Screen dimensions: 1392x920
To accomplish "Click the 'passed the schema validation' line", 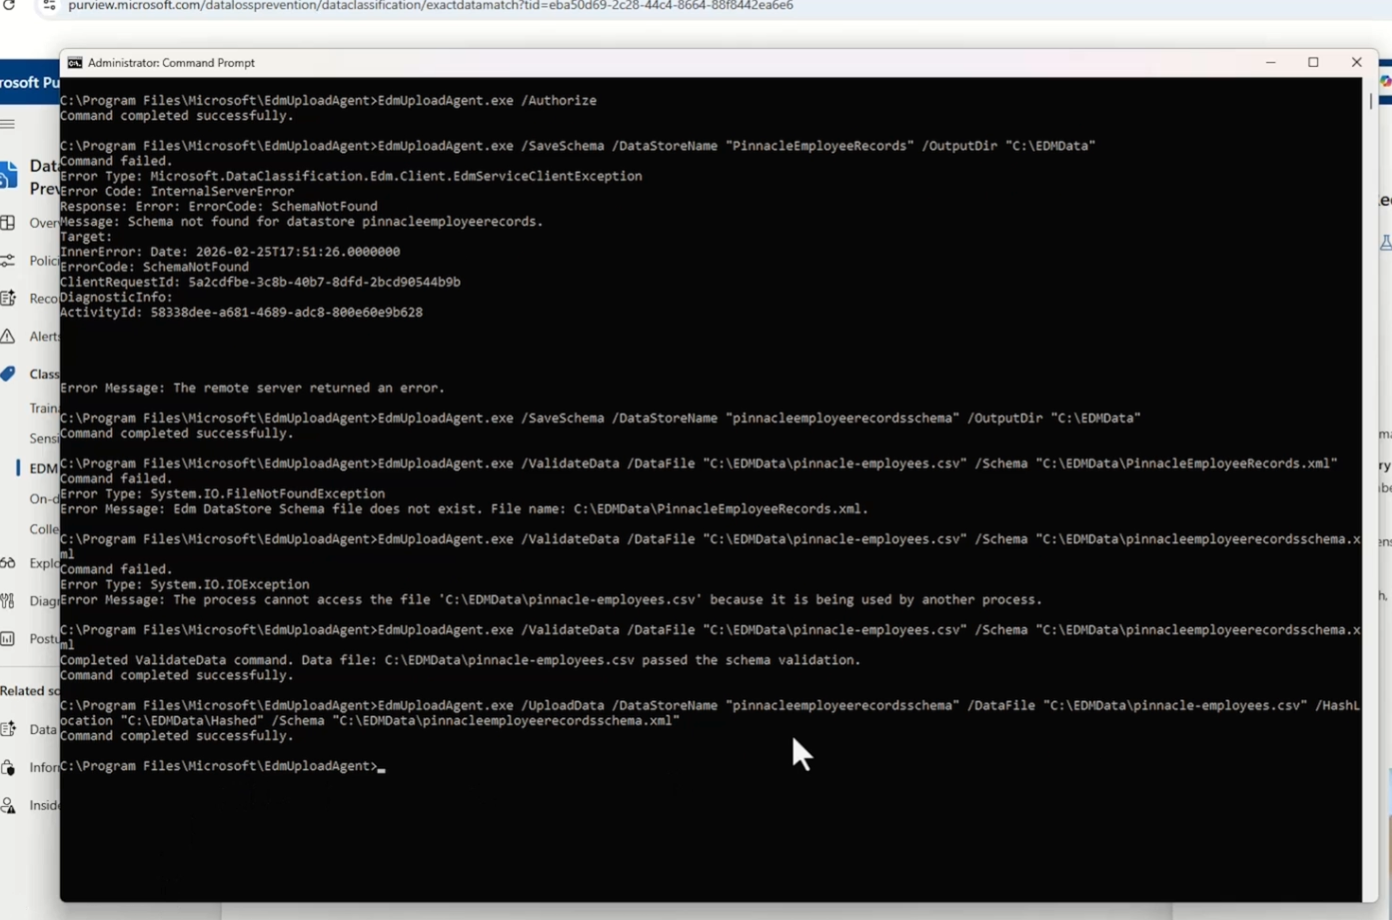I will tap(460, 660).
